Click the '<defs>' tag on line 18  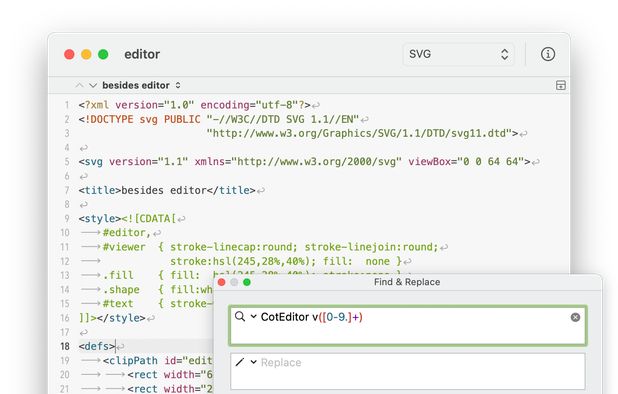(x=97, y=346)
